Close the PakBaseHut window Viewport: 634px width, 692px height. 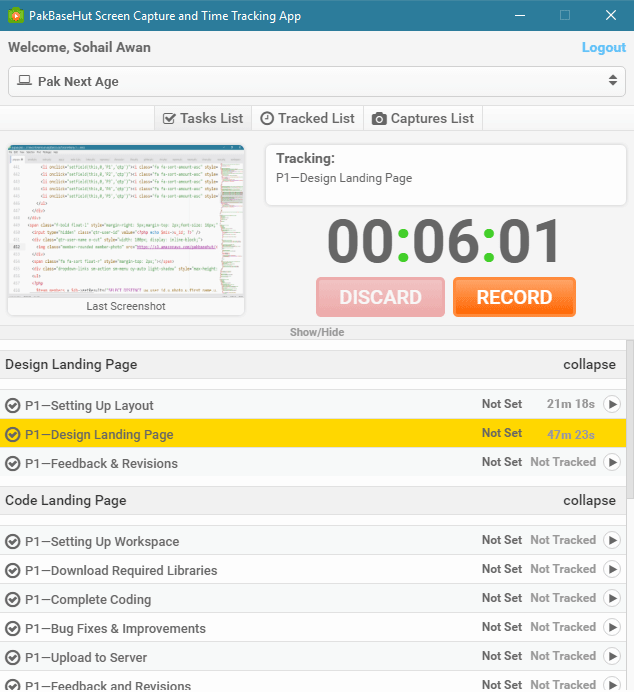tap(611, 15)
